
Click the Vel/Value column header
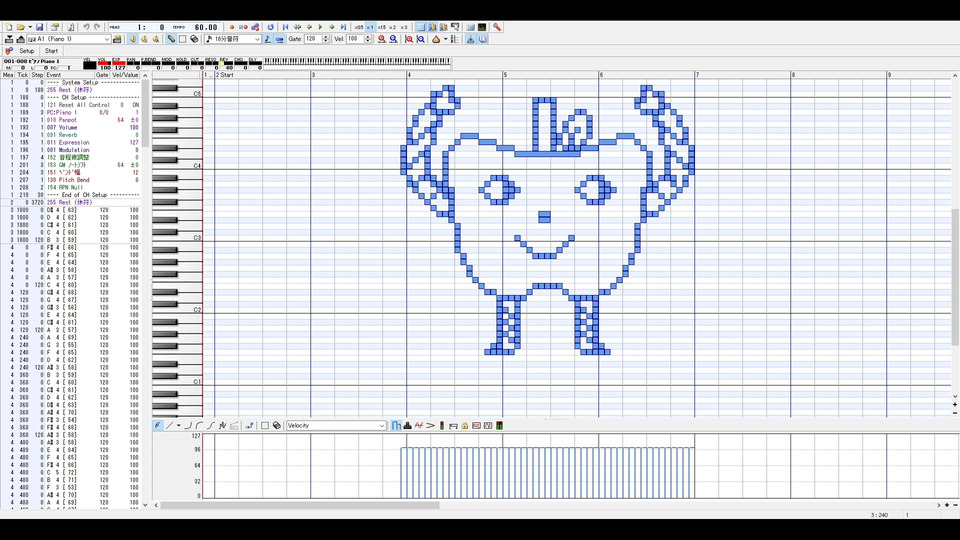click(126, 75)
